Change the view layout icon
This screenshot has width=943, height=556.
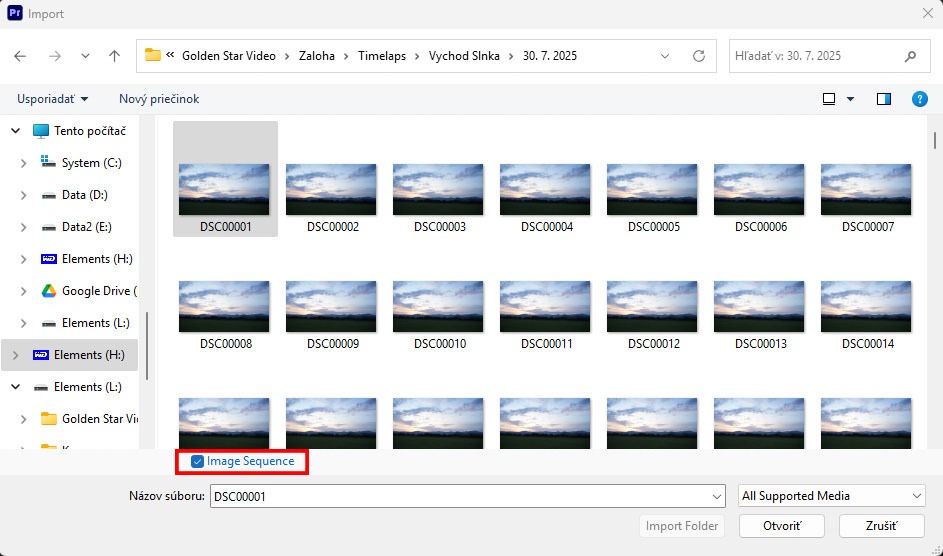(x=829, y=99)
